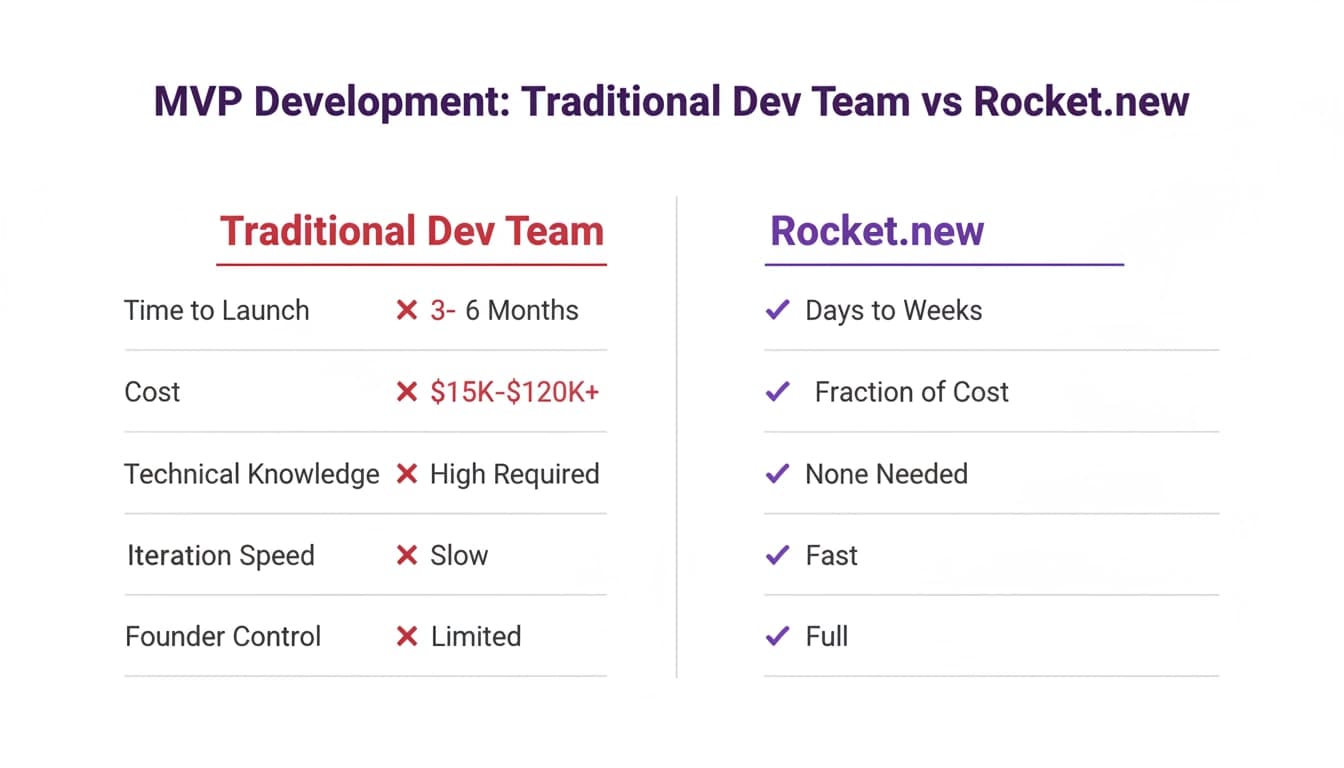1344x768 pixels.
Task: Select the Days to Weeks text
Action: [894, 311]
